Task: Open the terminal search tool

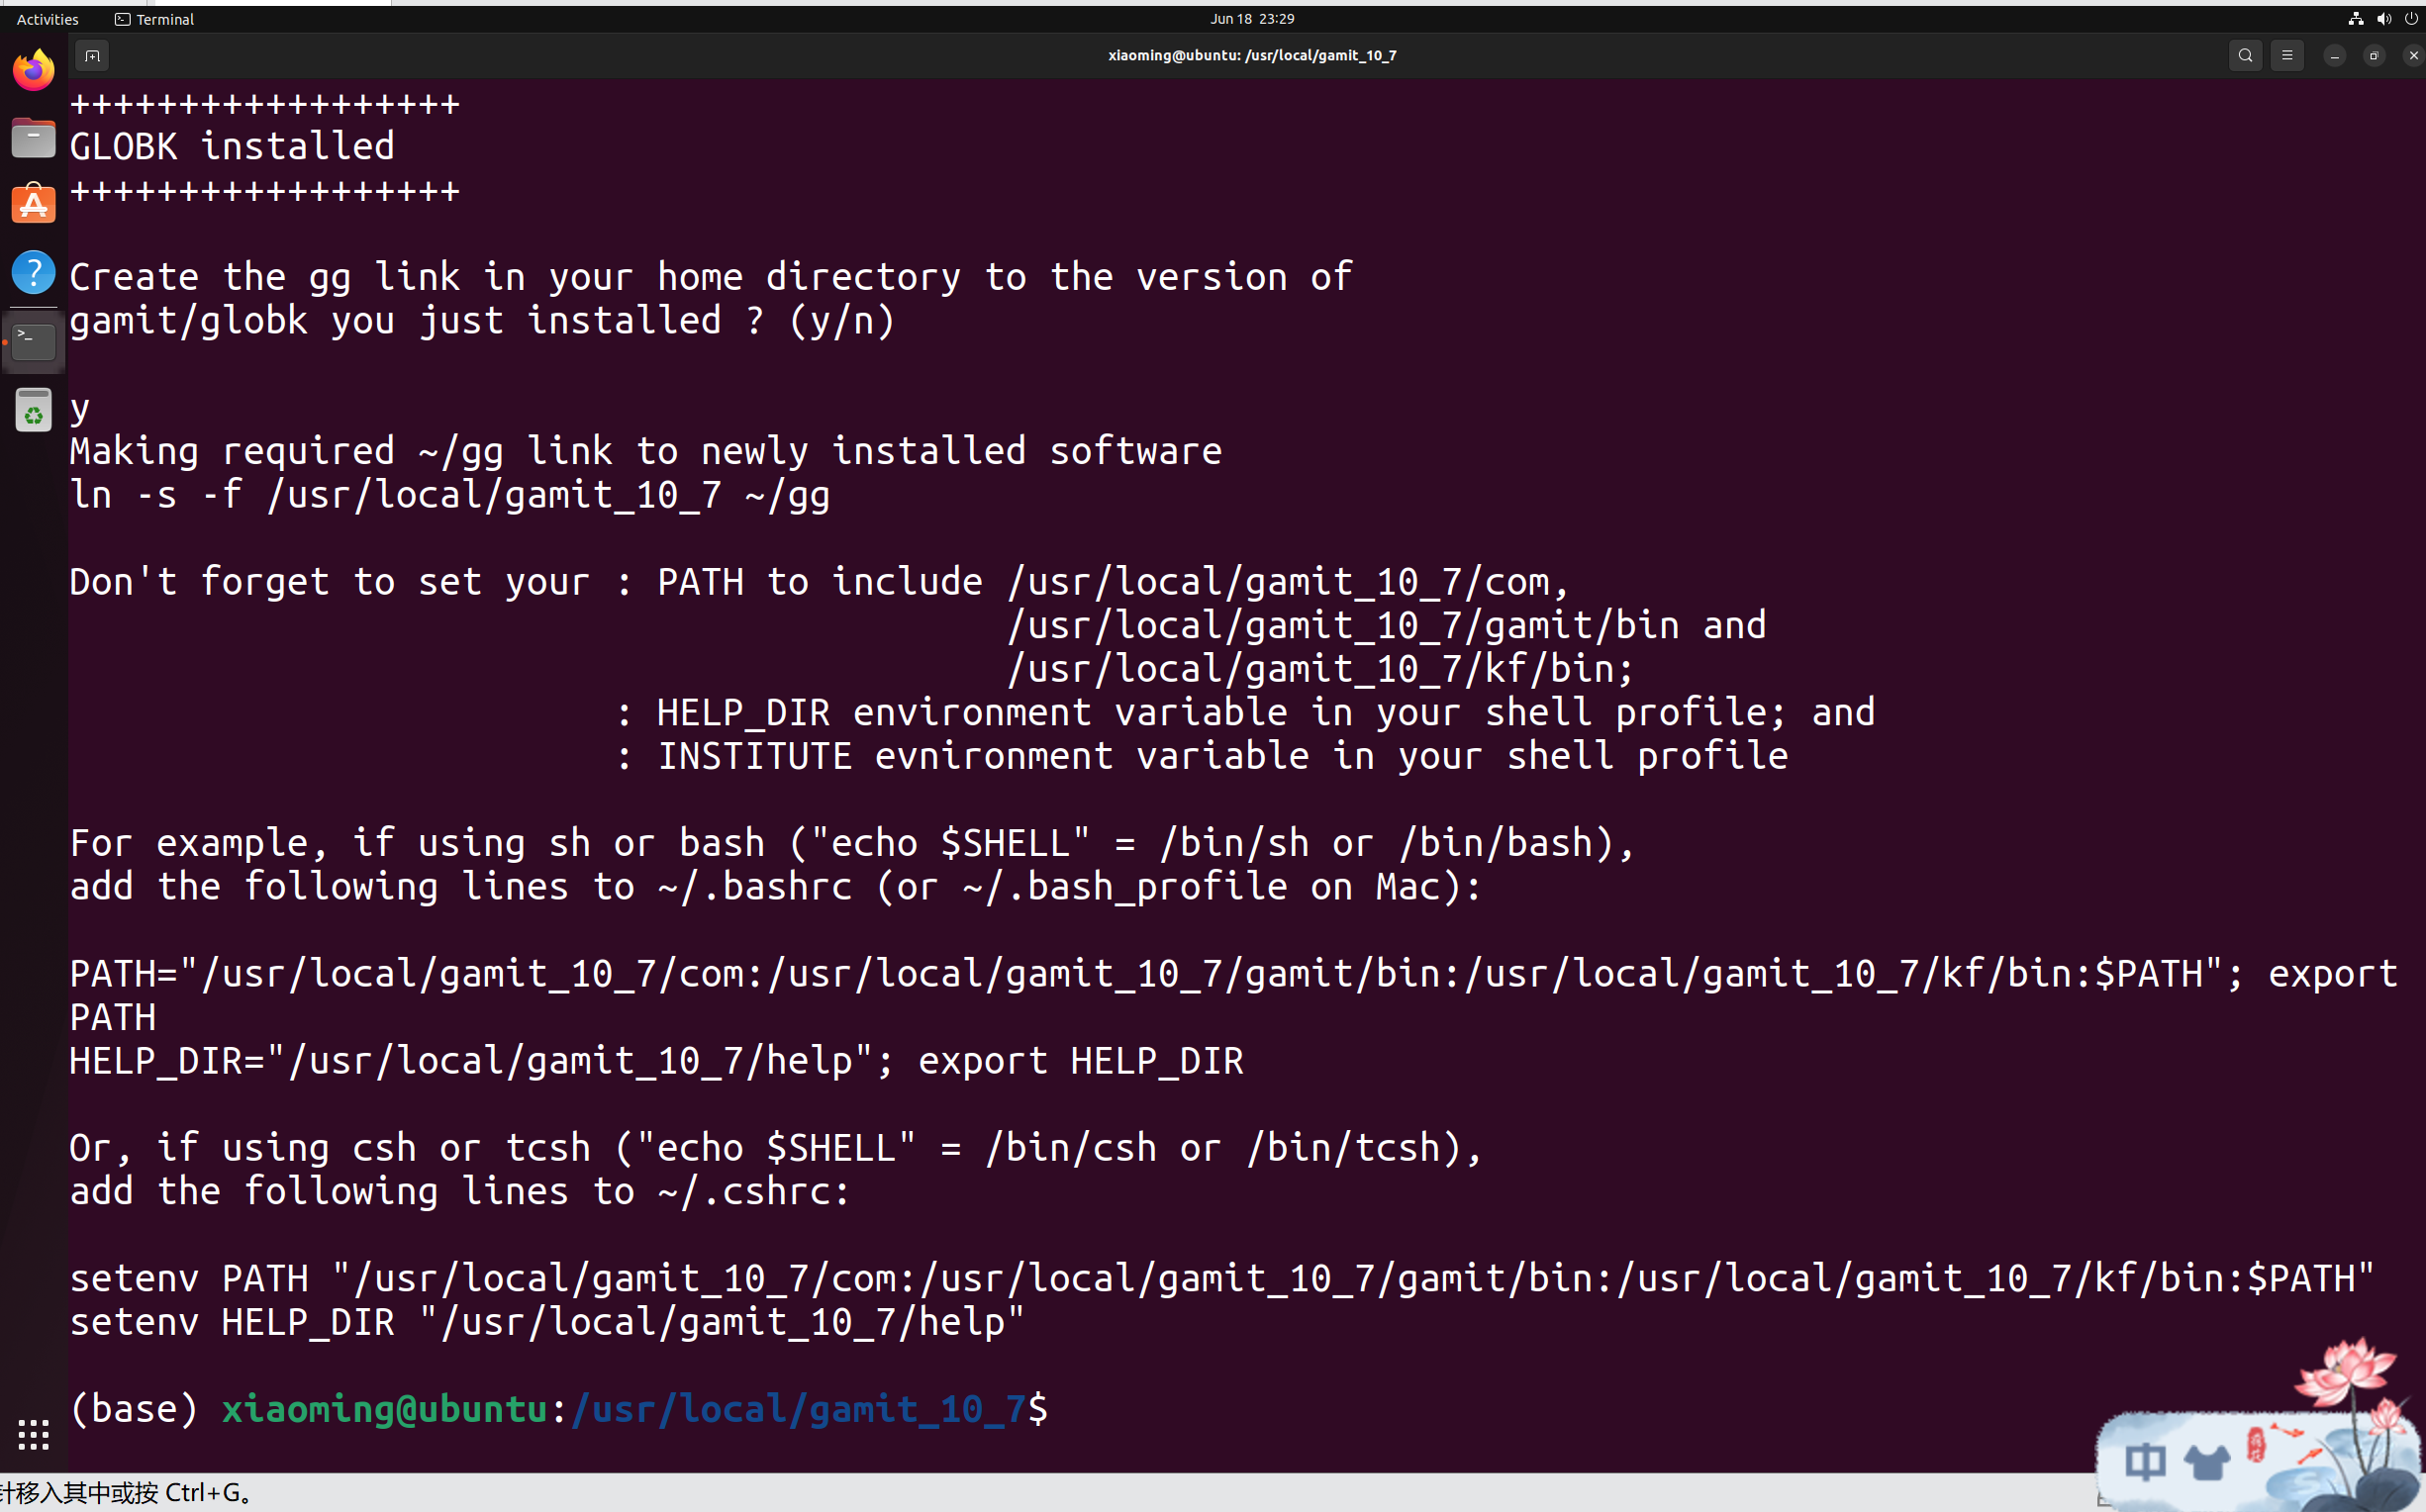Action: tap(2245, 55)
